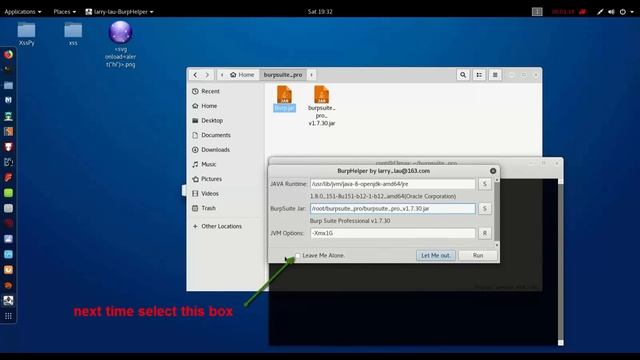The width and height of the screenshot is (640, 360).
Task: Click the left path bar scroll arrow
Action: [222, 75]
